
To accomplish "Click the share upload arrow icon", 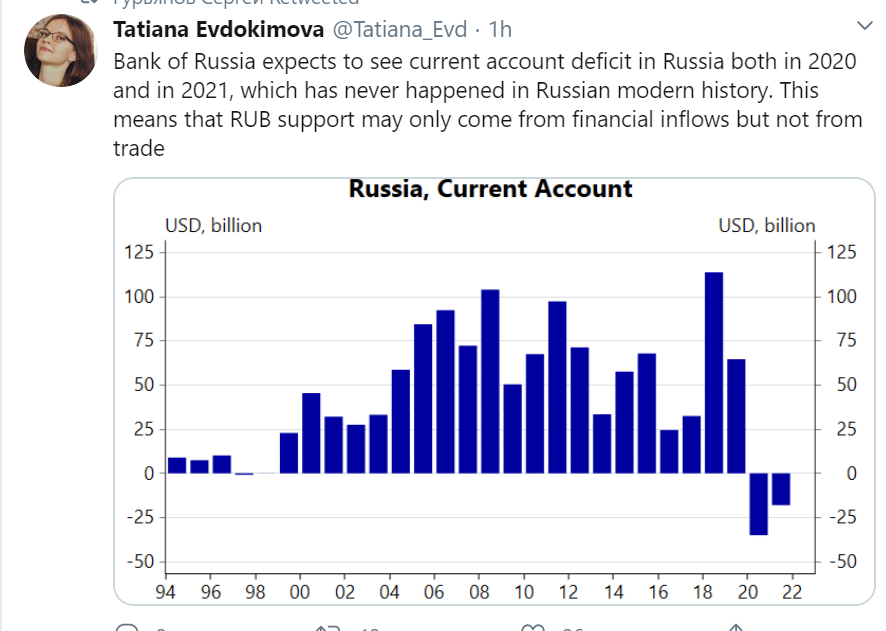I will click(735, 628).
